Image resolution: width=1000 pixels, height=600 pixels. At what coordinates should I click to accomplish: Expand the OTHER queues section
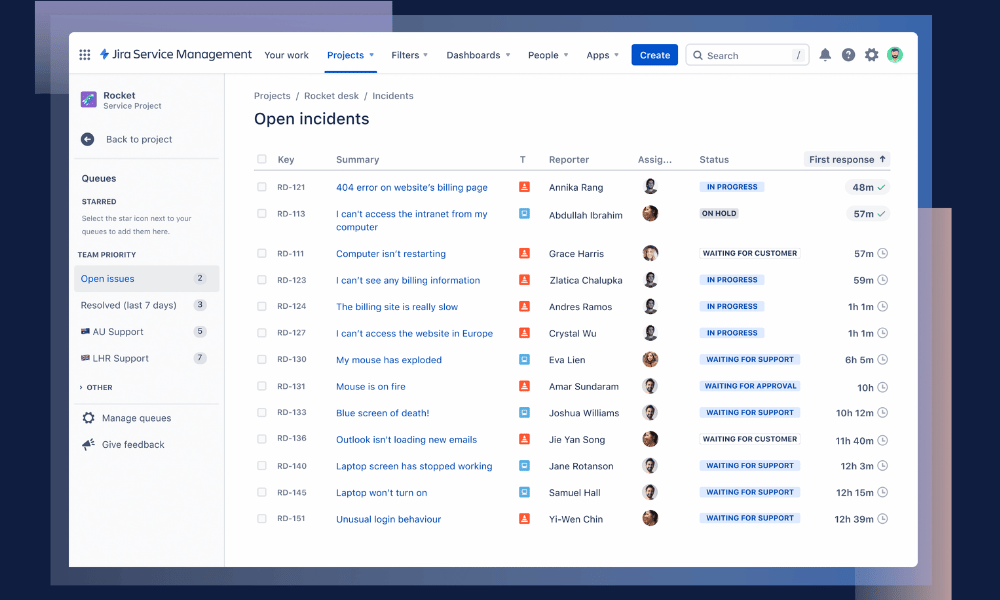96,387
